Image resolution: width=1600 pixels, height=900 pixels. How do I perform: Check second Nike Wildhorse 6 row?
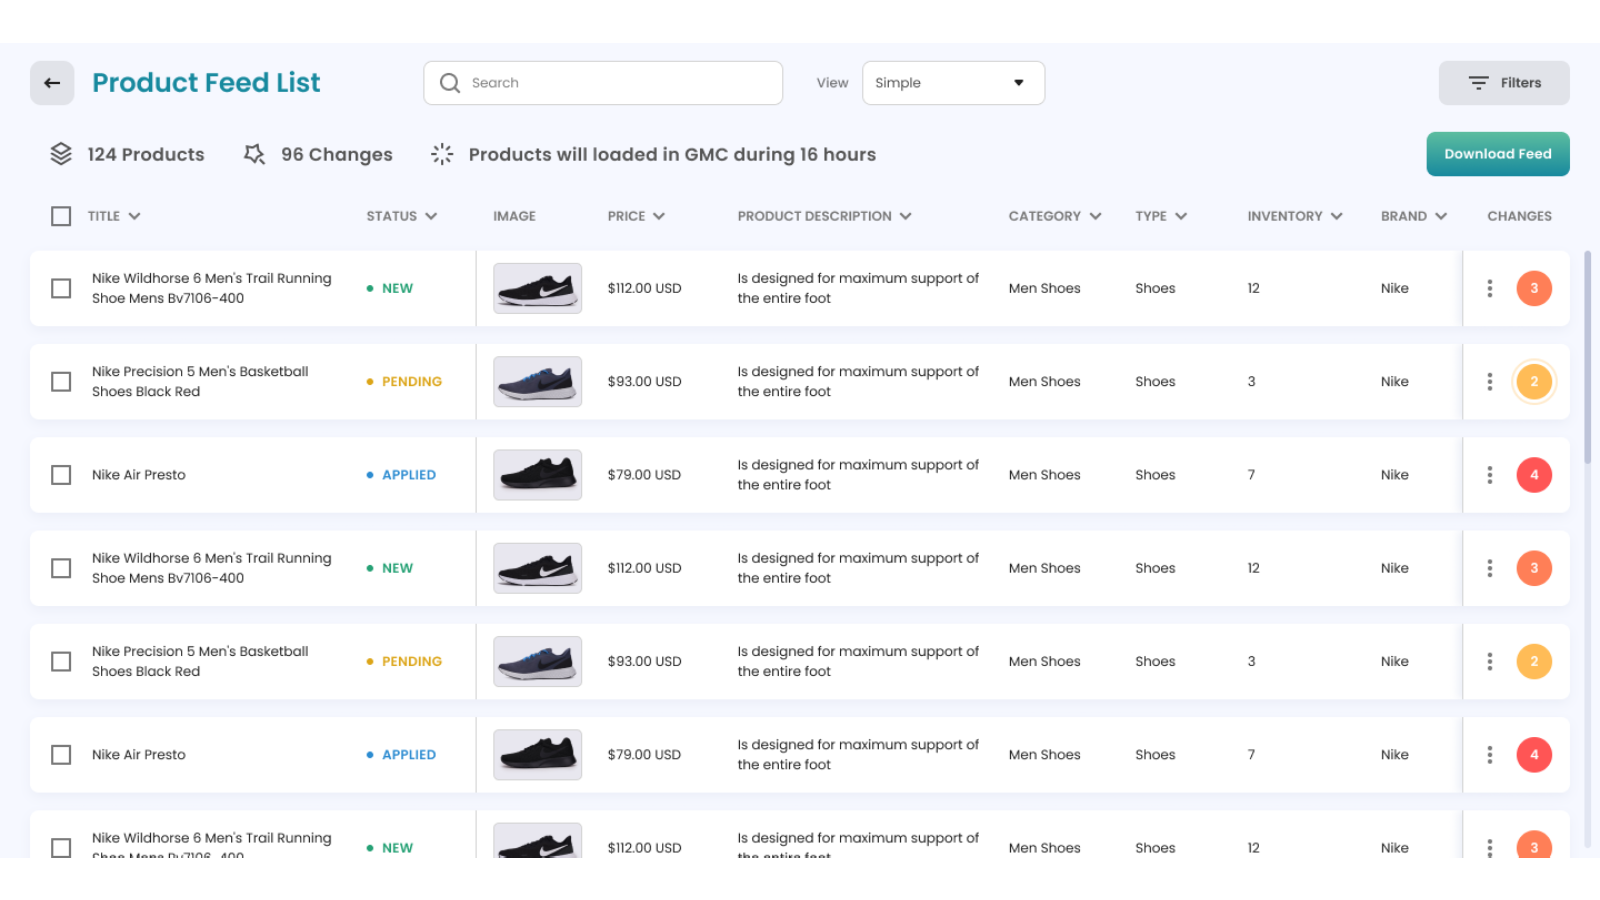tap(61, 568)
